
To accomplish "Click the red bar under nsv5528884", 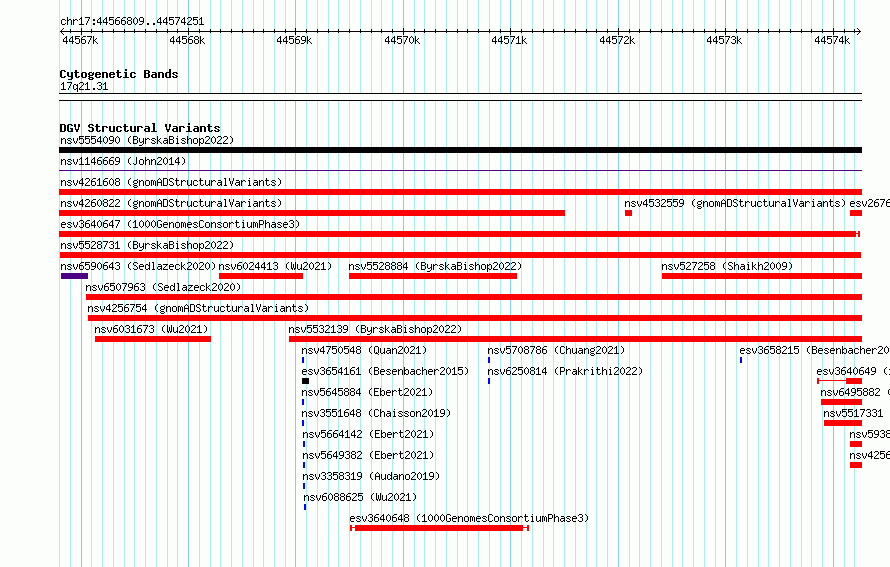I will tap(433, 276).
